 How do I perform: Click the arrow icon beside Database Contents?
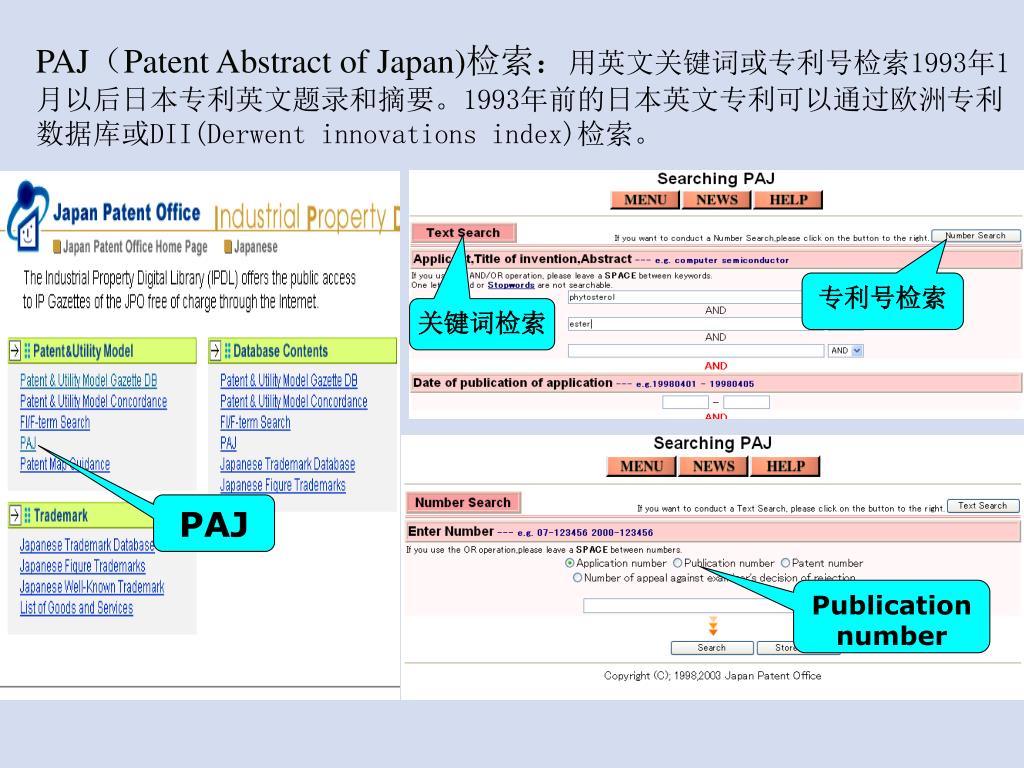[x=216, y=351]
